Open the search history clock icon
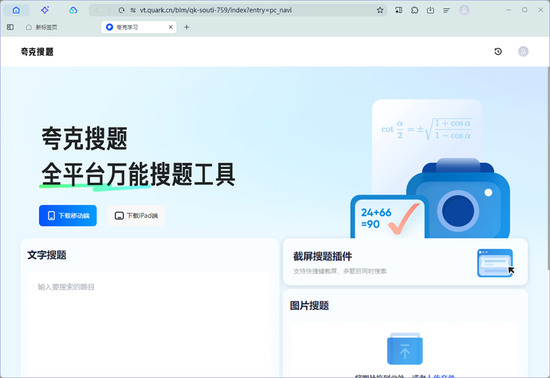The height and width of the screenshot is (378, 550). pos(498,52)
